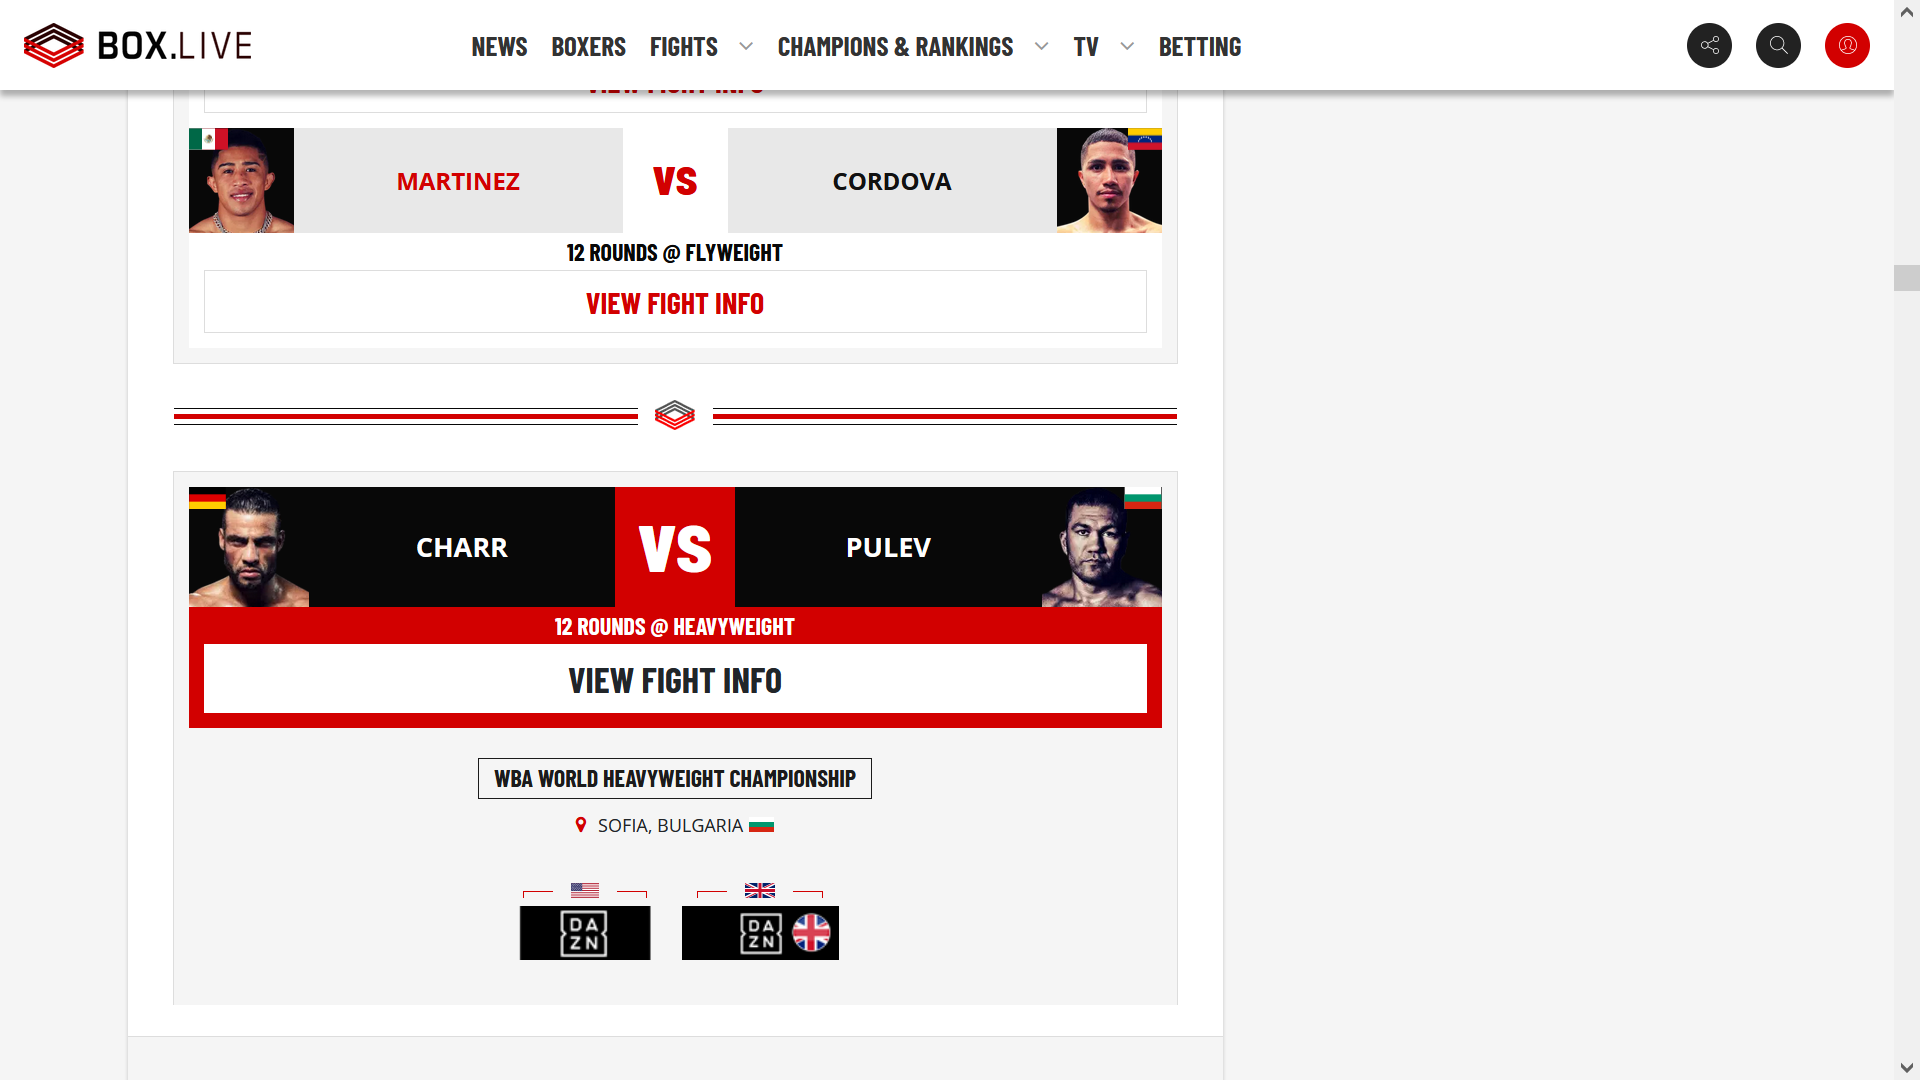Click VIEW FIGHT INFO for Charr vs Pulev

pos(674,678)
